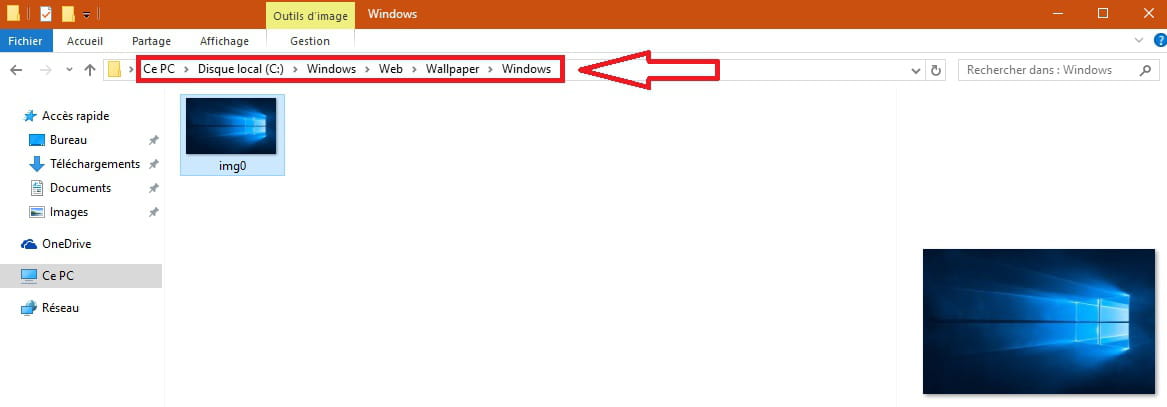Go forward with the right arrow

point(45,71)
